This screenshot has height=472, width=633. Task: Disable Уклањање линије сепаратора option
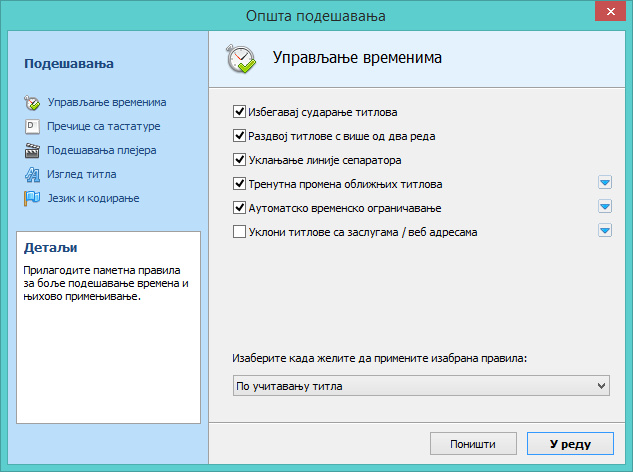pyautogui.click(x=239, y=159)
